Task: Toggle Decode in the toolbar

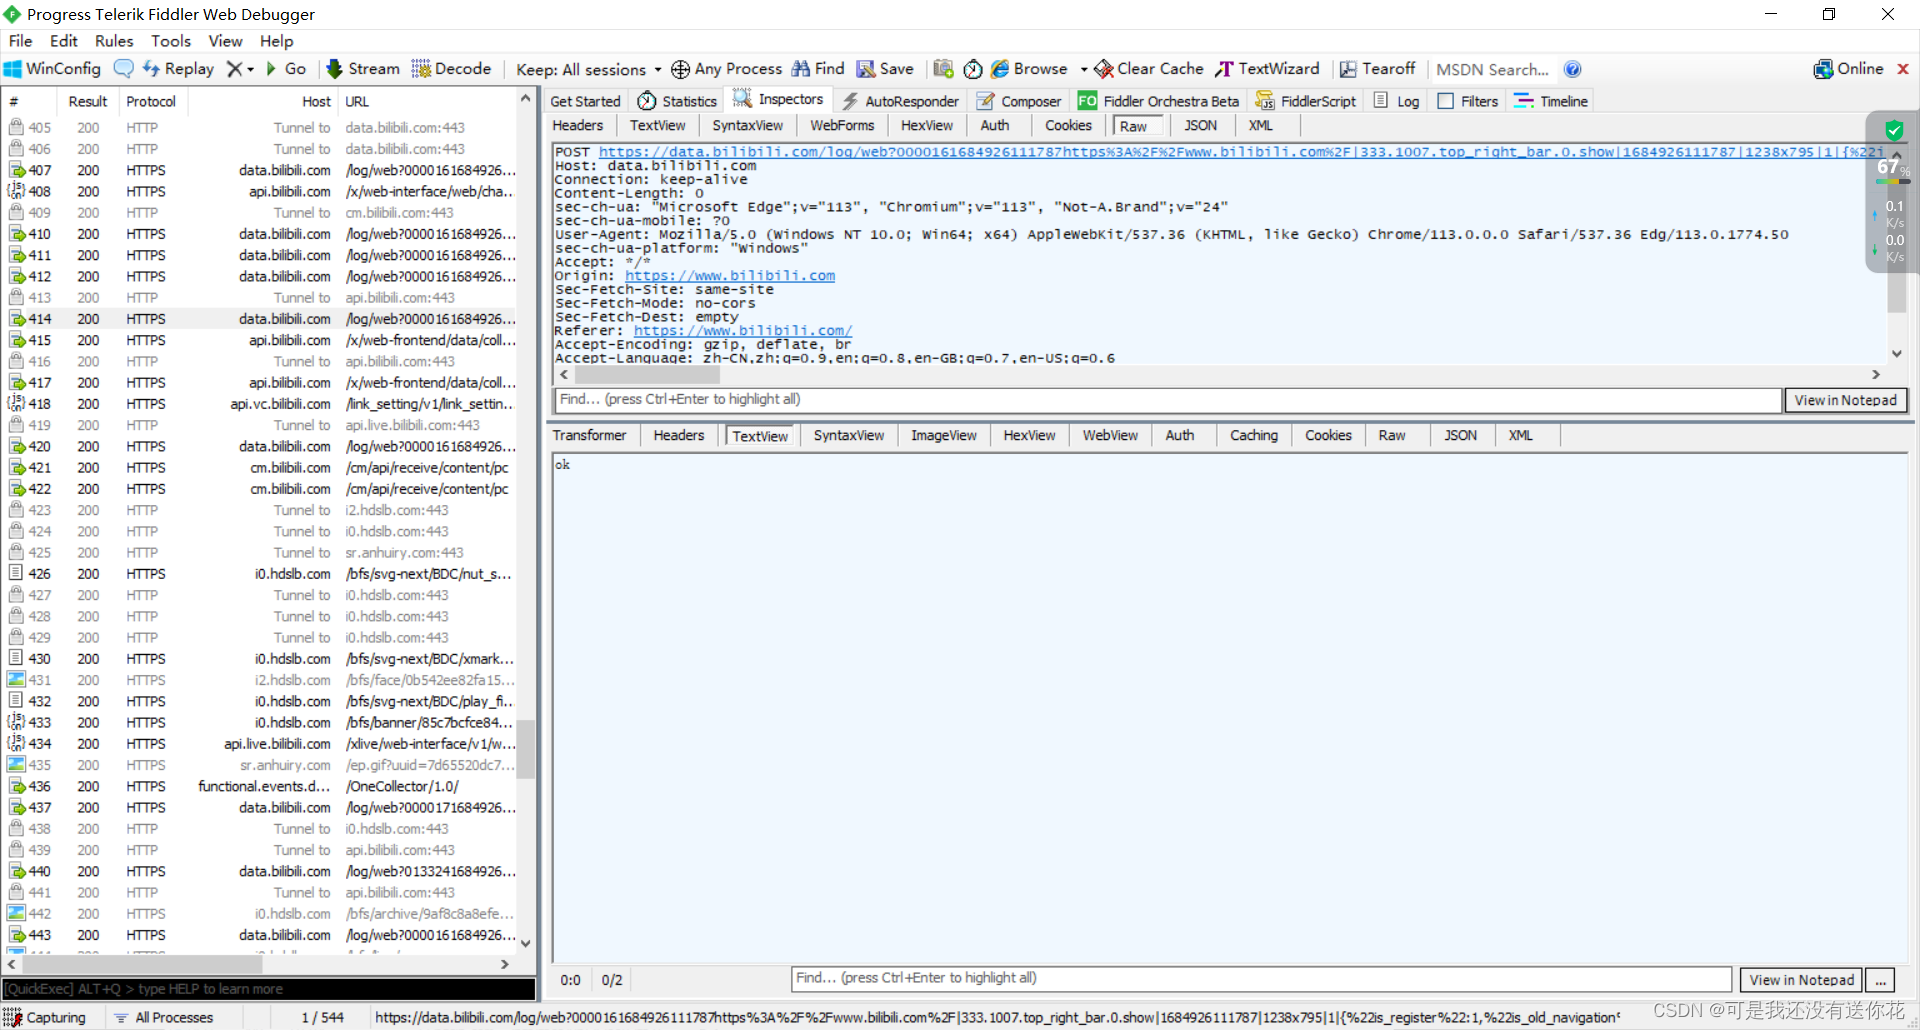Action: click(451, 68)
